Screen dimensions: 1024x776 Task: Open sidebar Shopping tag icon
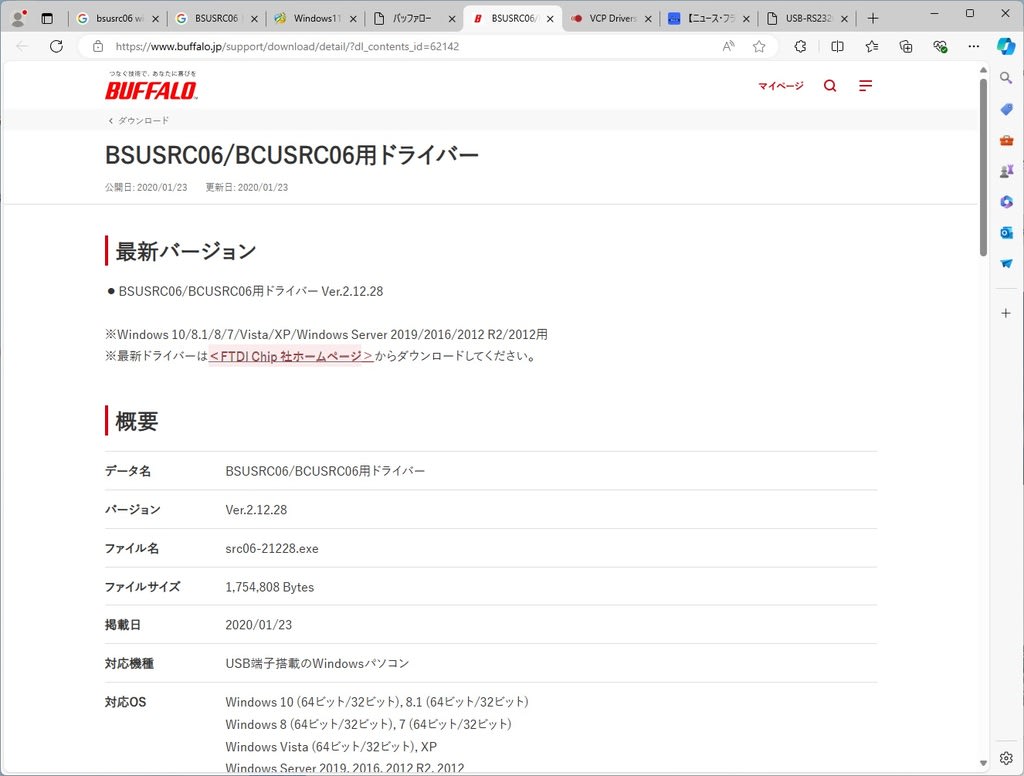(1006, 109)
